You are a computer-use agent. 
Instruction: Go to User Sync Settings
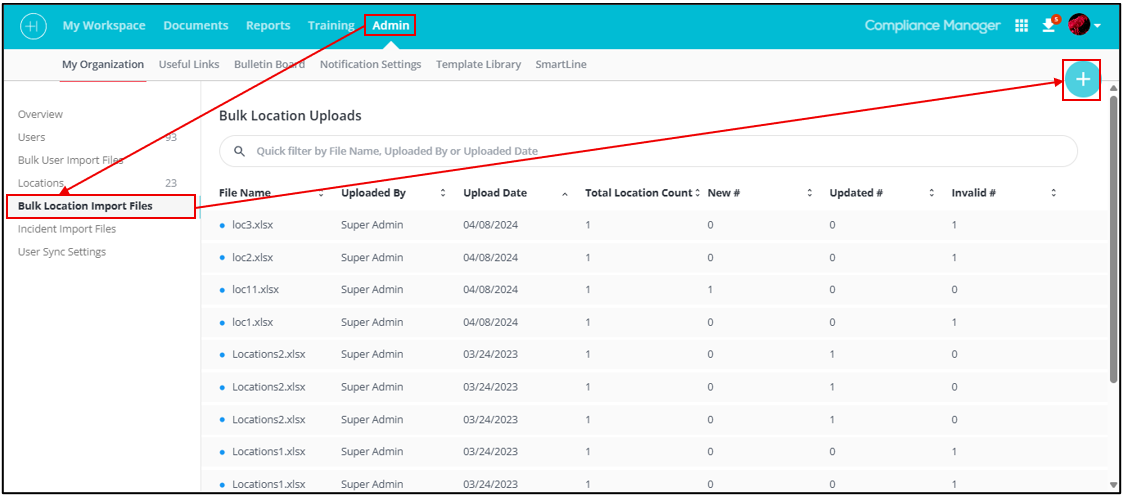click(62, 252)
